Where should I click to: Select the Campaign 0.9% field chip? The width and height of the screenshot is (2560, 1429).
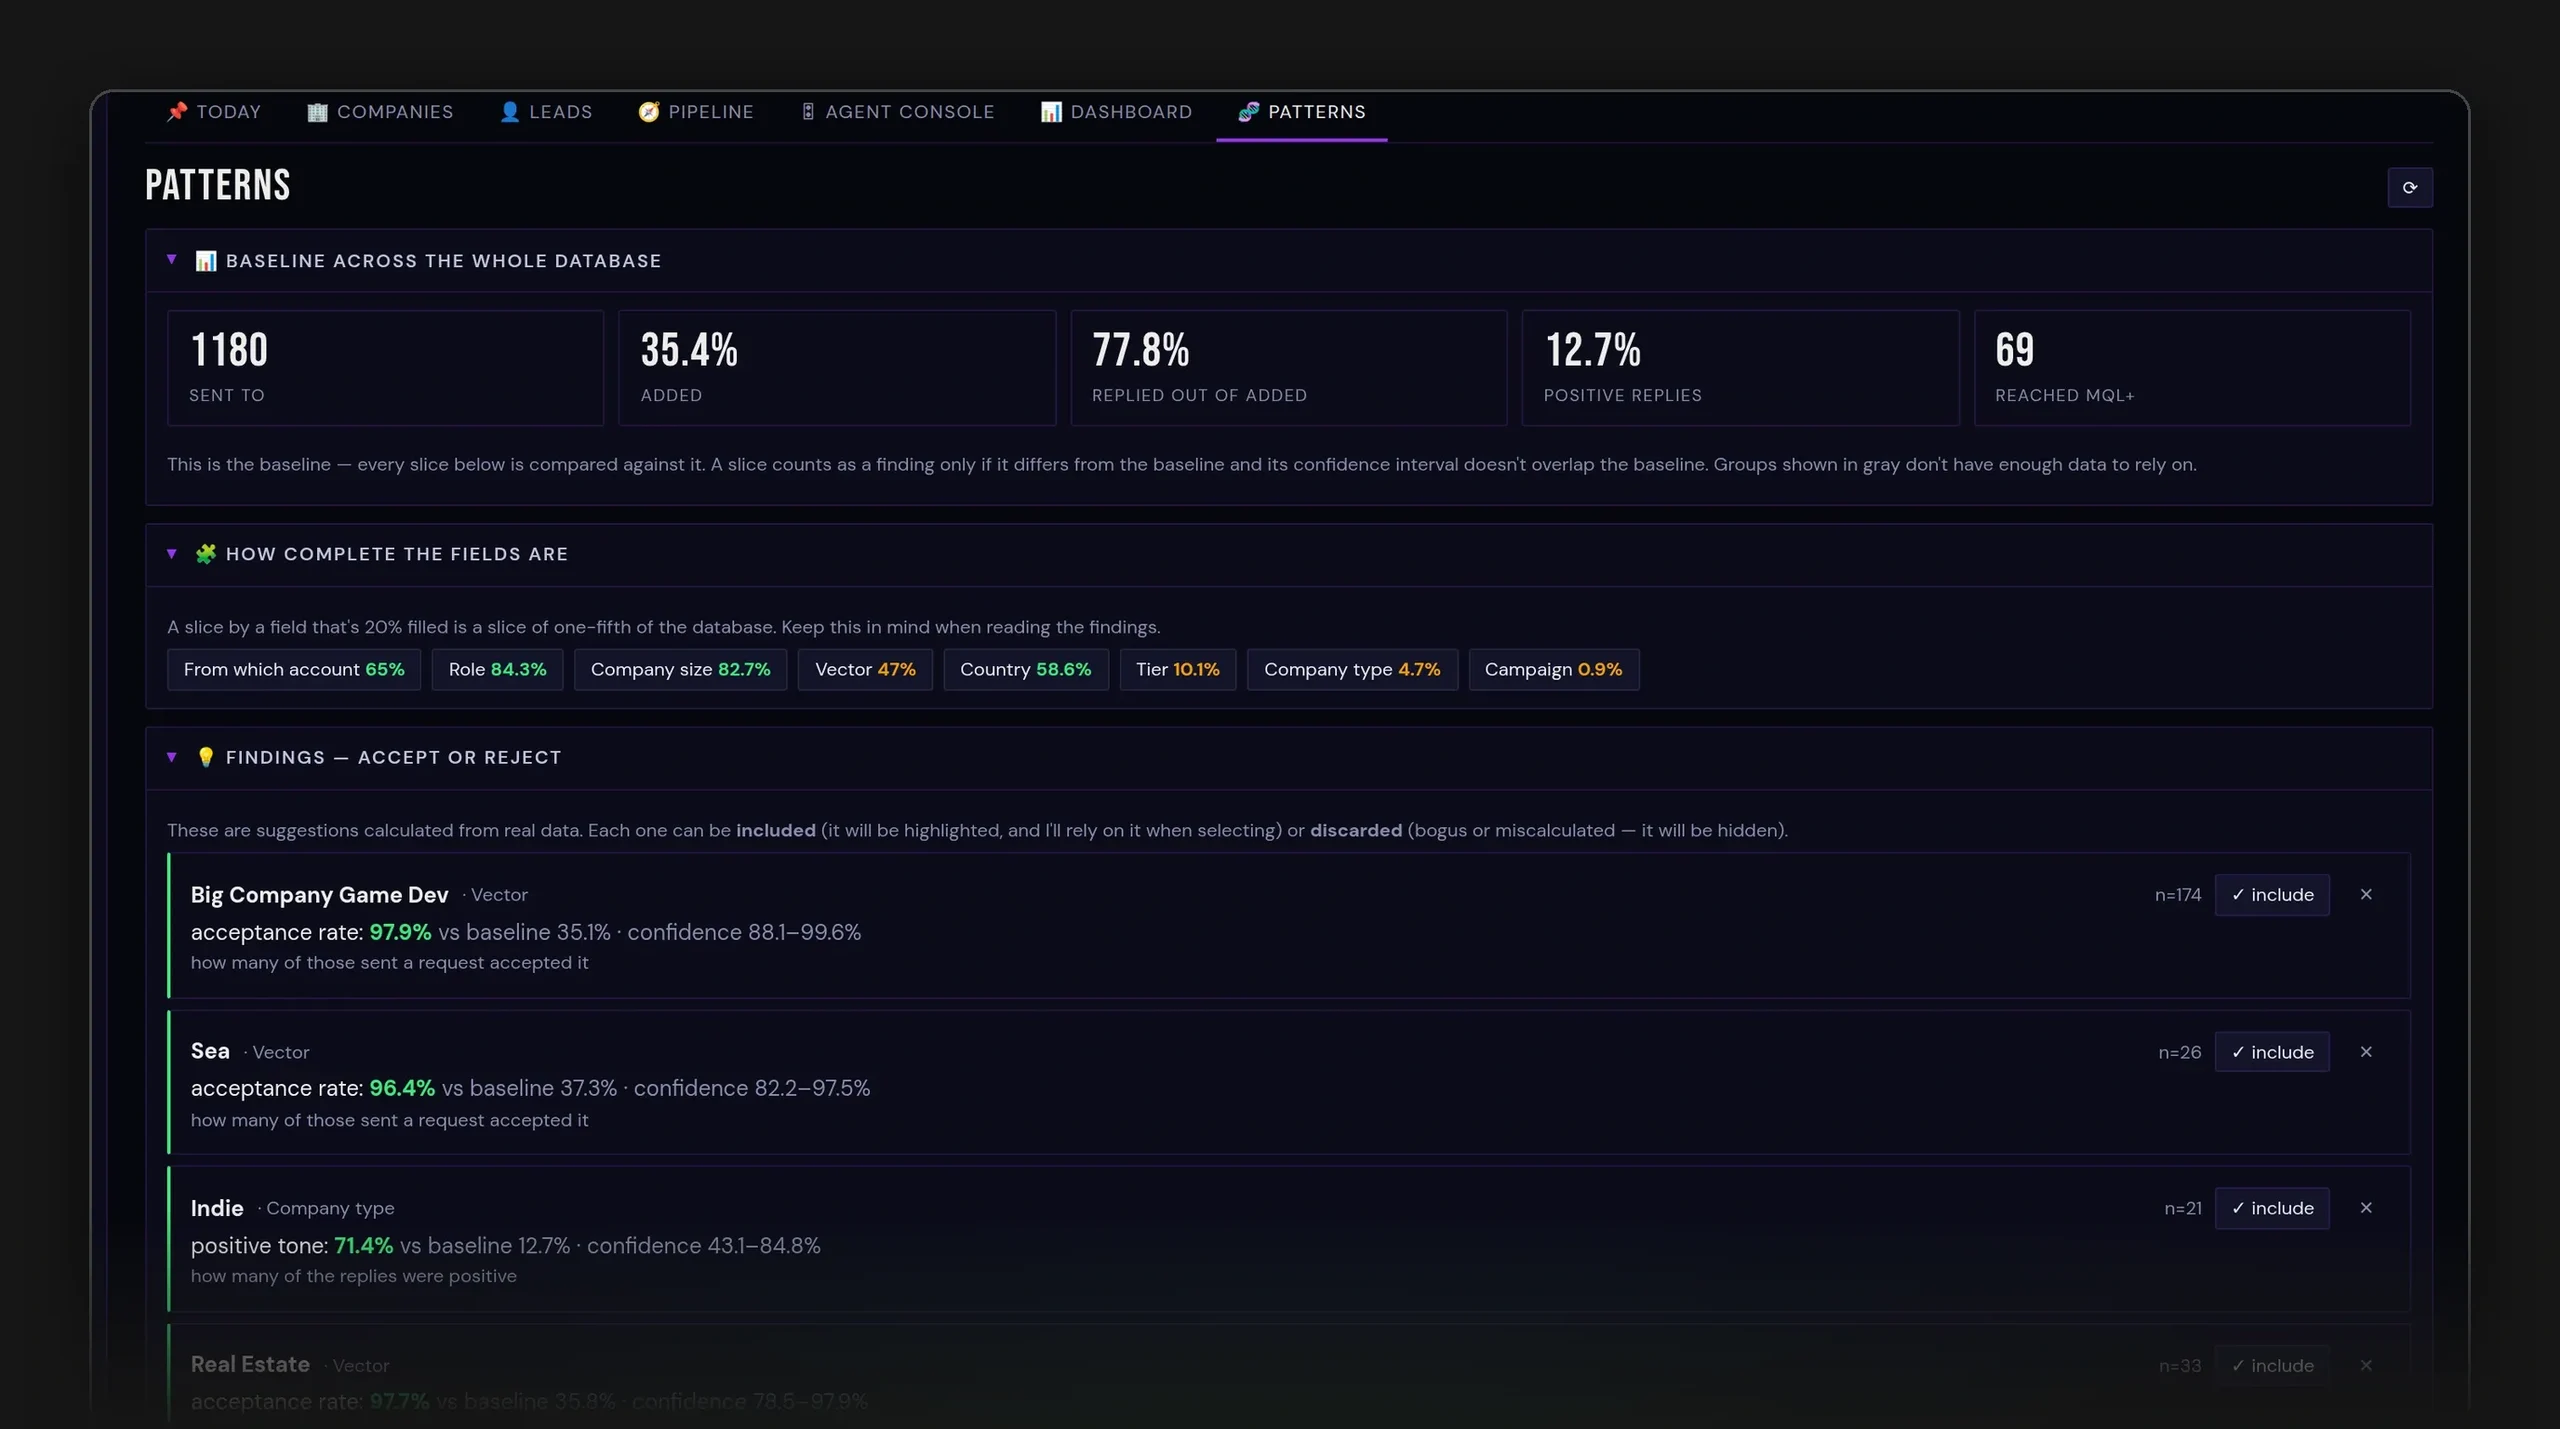(1553, 669)
